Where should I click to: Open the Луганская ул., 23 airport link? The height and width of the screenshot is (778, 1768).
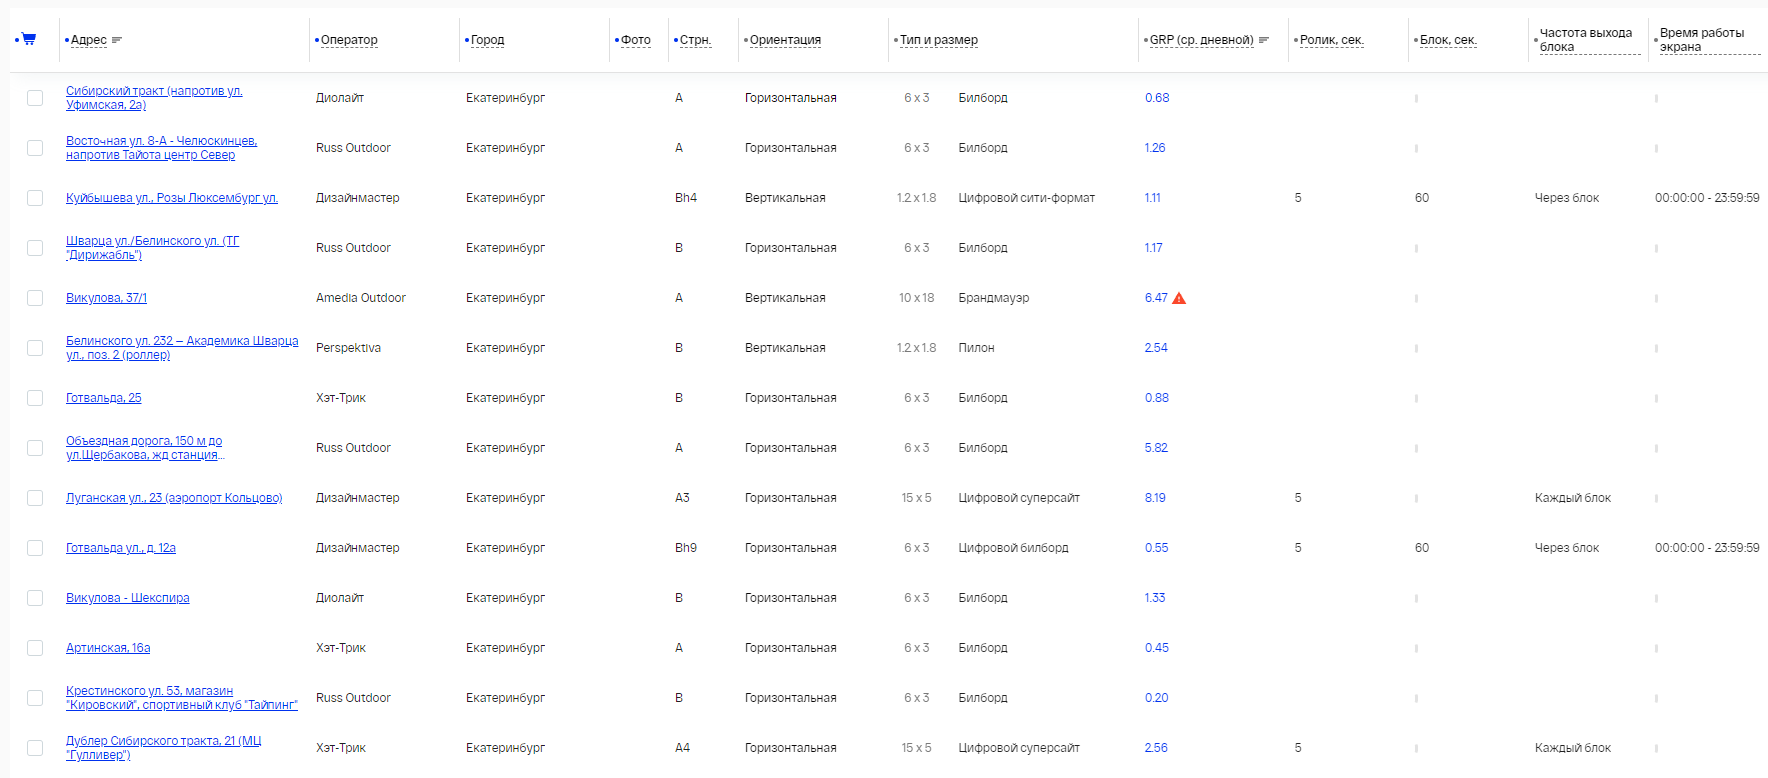[x=174, y=498]
